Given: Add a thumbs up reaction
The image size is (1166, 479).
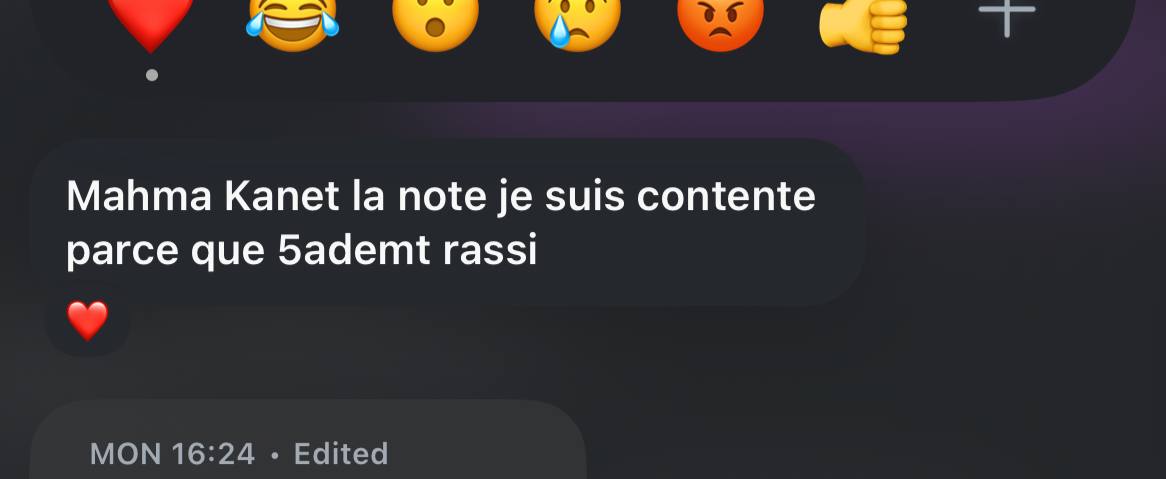Looking at the screenshot, I should coord(863,25).
